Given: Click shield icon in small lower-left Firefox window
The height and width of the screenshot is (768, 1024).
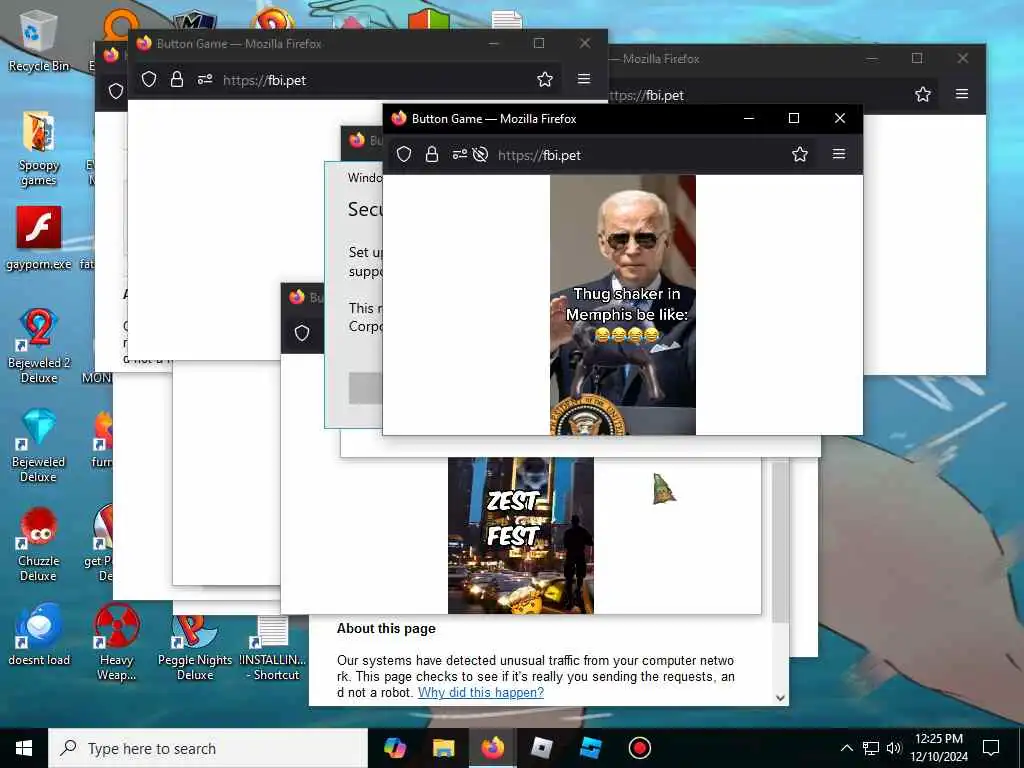Looking at the screenshot, I should [x=302, y=333].
